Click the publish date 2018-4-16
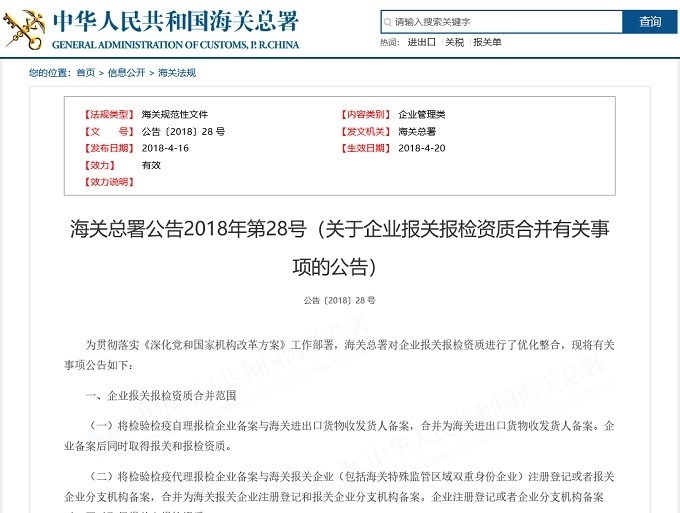Screen dimensions: 680x513 165,148
